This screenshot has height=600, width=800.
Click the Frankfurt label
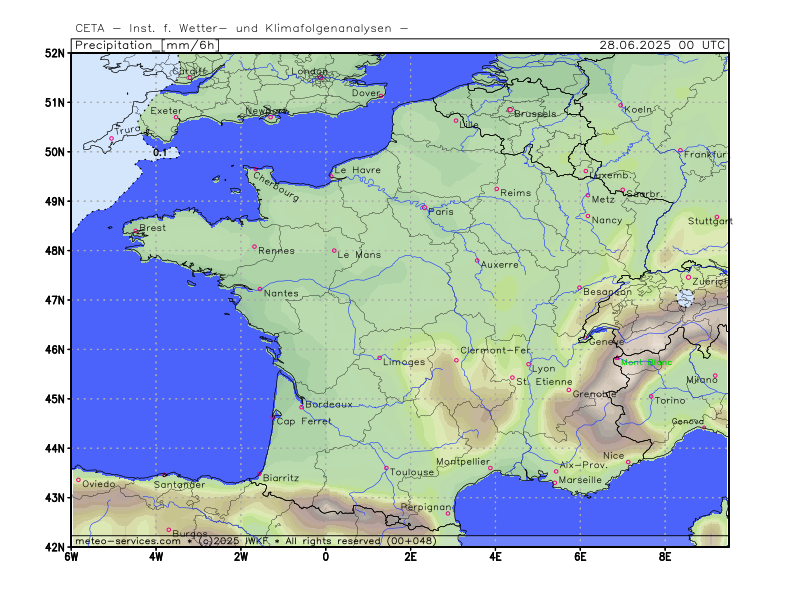click(x=706, y=155)
